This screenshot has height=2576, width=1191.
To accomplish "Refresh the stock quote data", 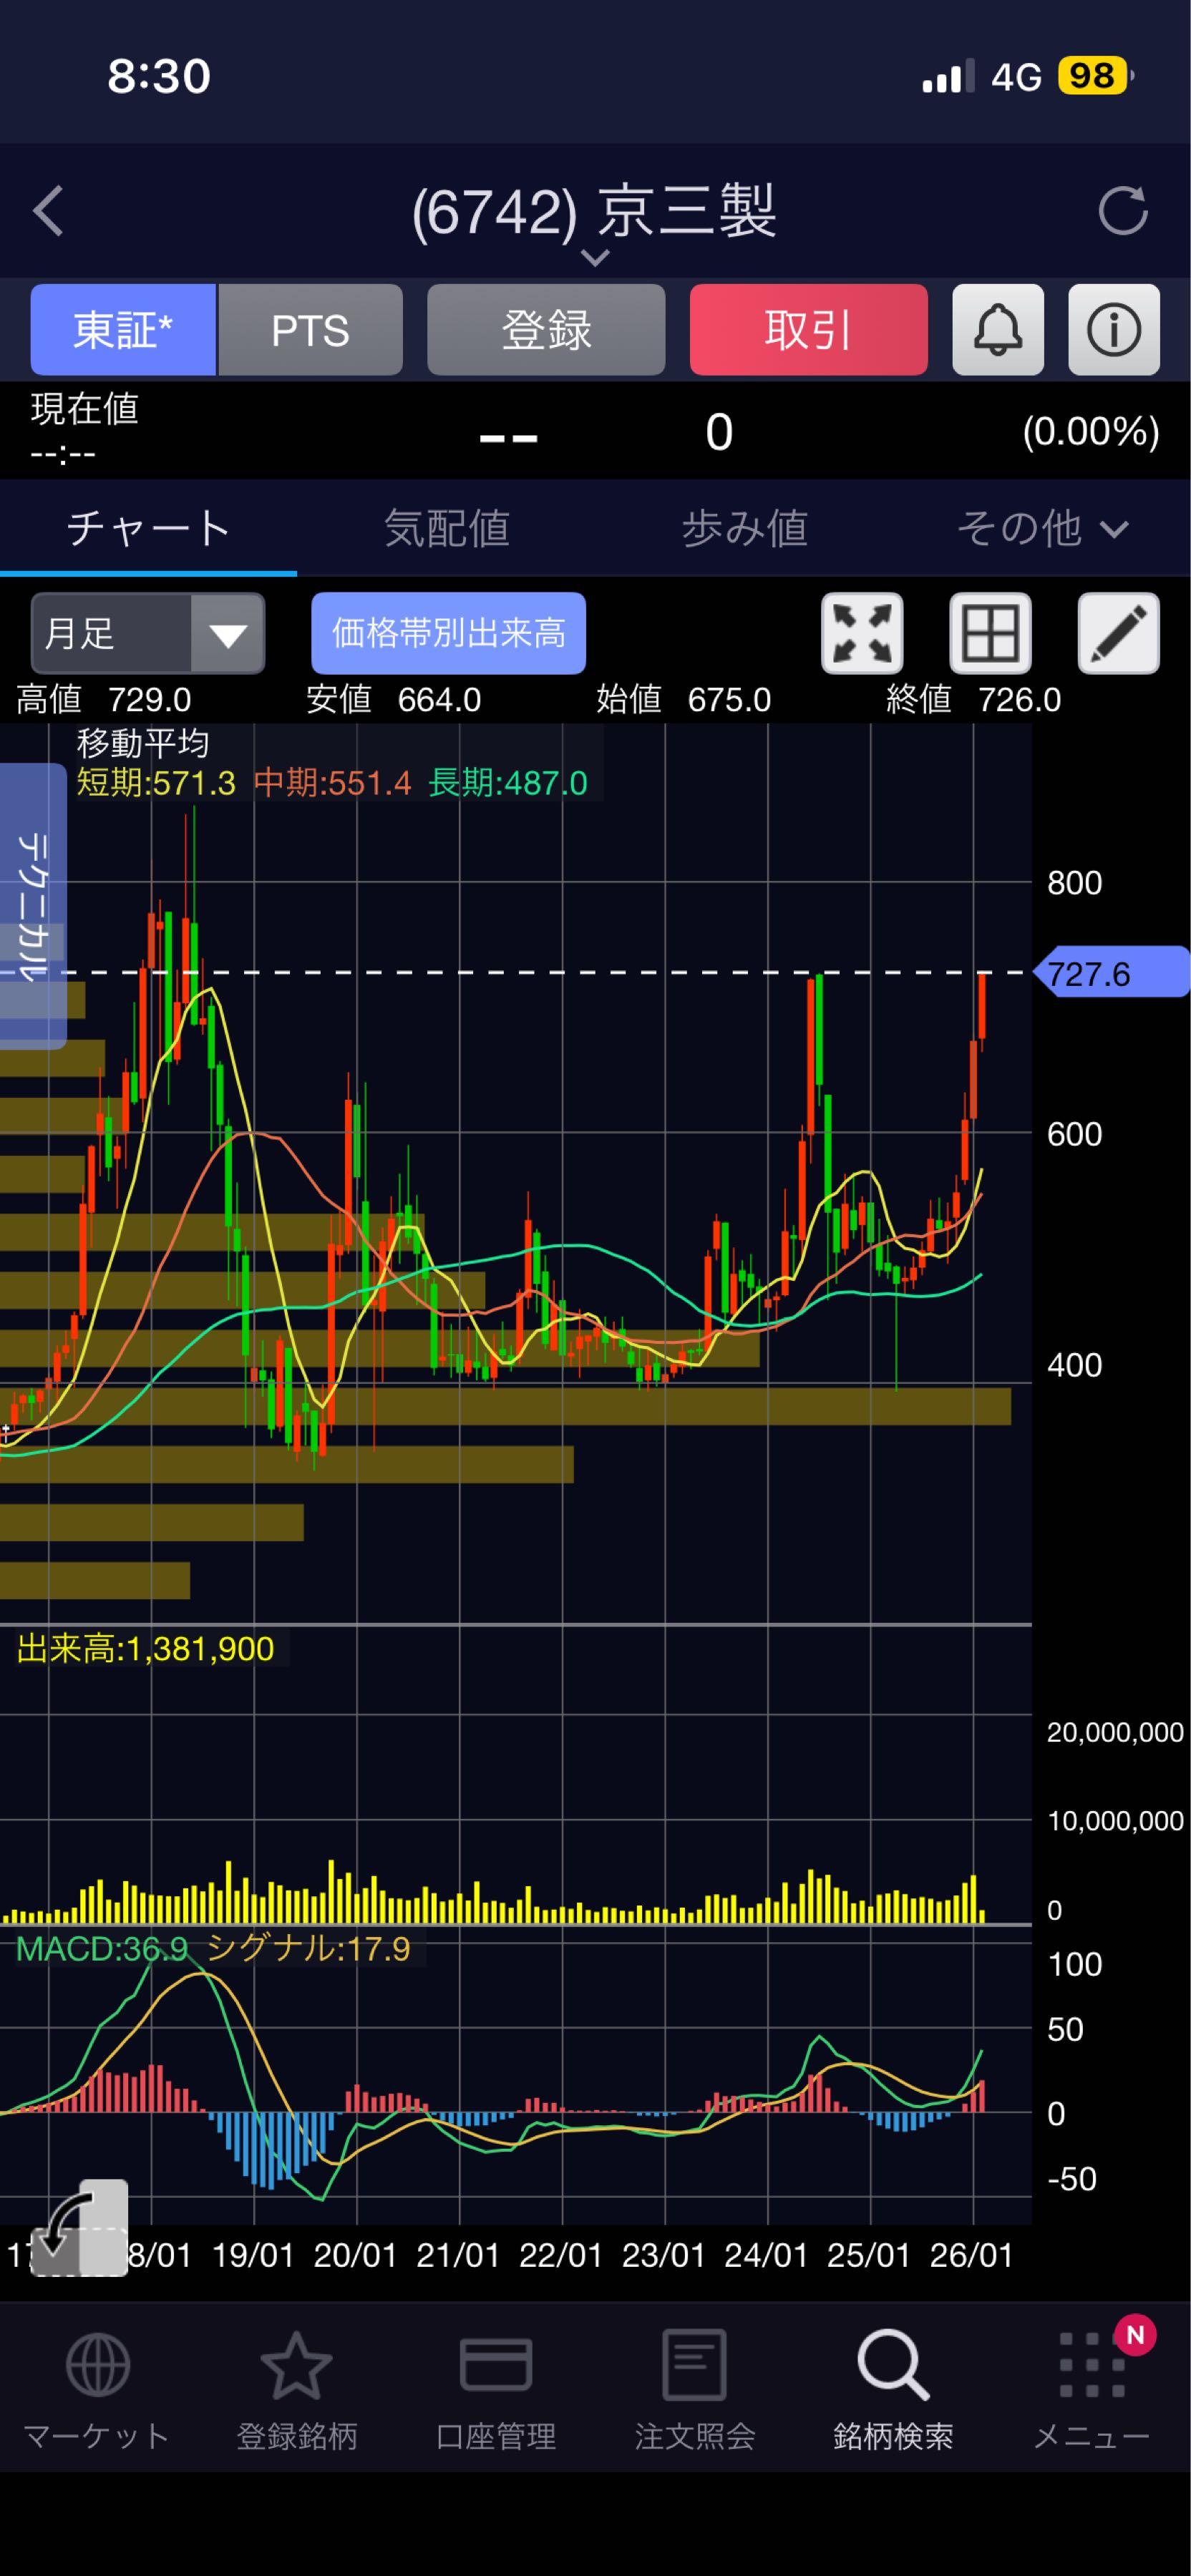I will pos(1122,211).
